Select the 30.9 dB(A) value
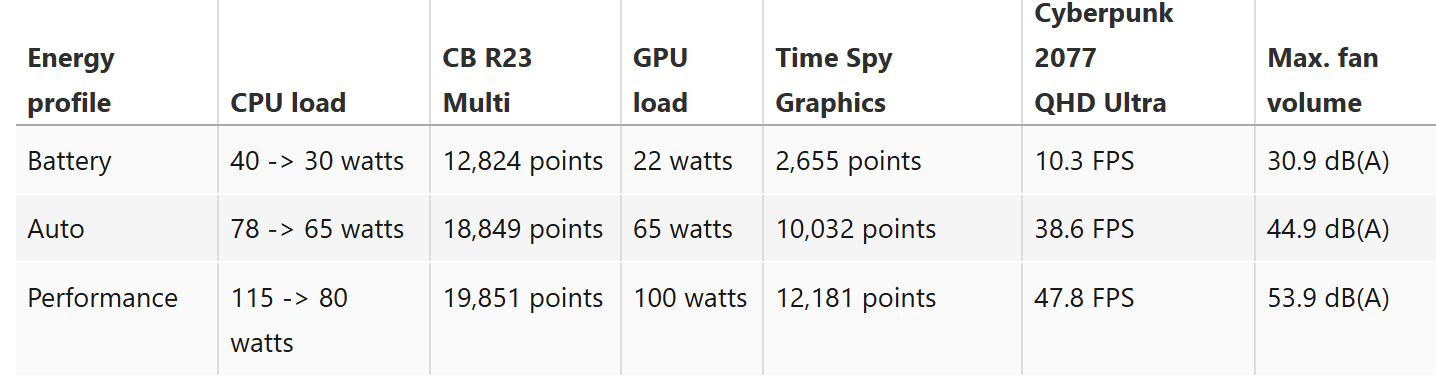This screenshot has width=1436, height=389. tap(1329, 161)
